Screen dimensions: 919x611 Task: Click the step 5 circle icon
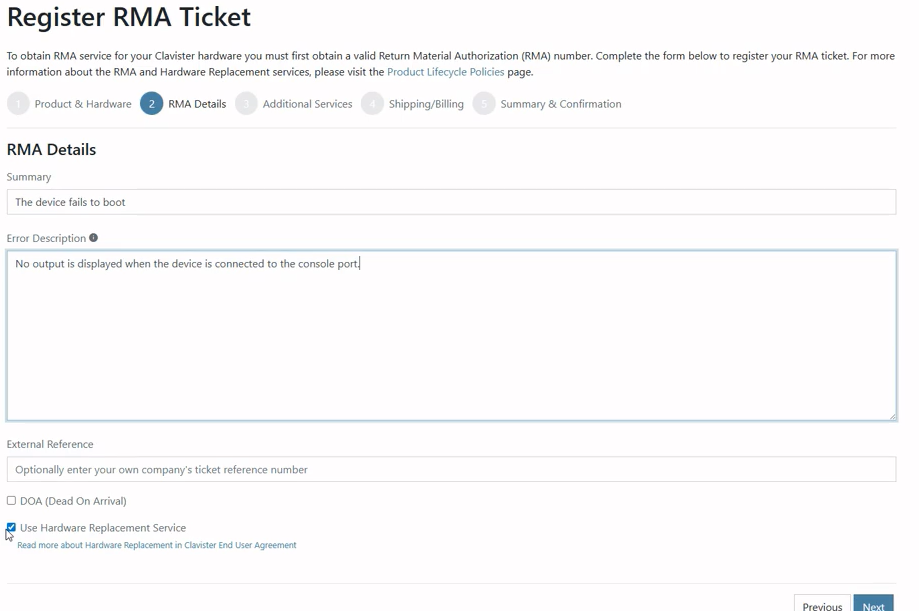coord(484,104)
